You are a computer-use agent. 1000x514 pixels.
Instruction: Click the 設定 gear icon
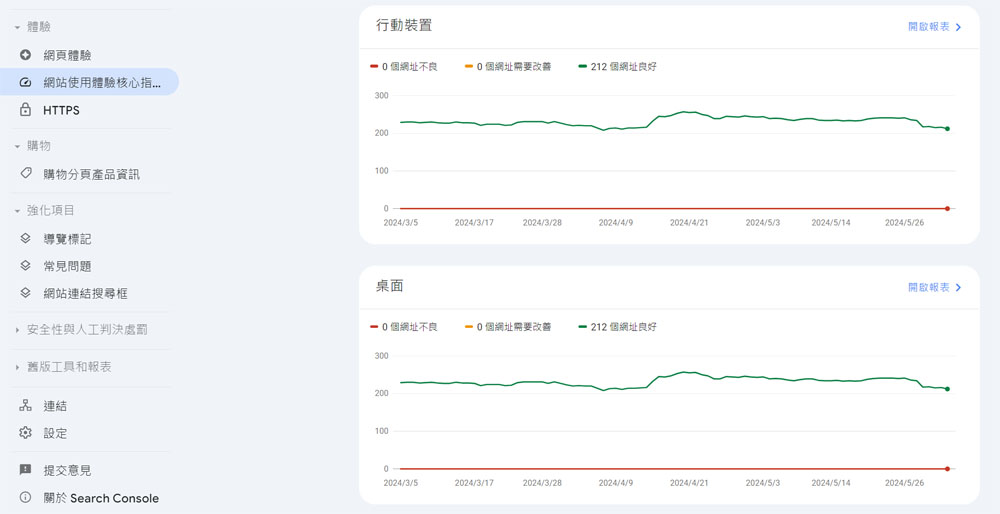click(26, 433)
